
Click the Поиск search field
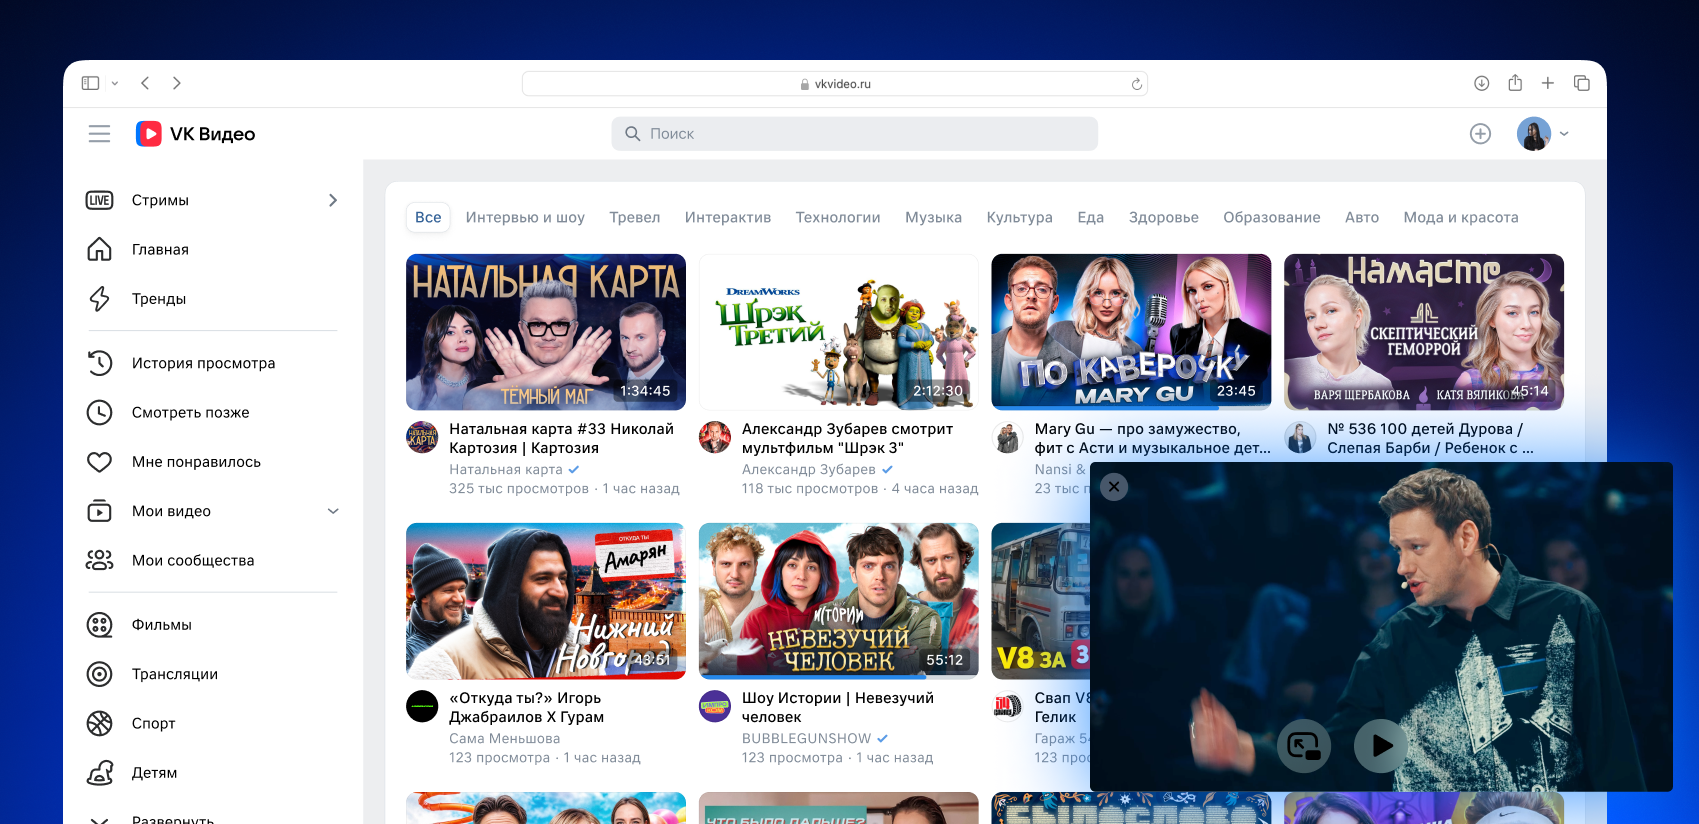click(x=855, y=134)
